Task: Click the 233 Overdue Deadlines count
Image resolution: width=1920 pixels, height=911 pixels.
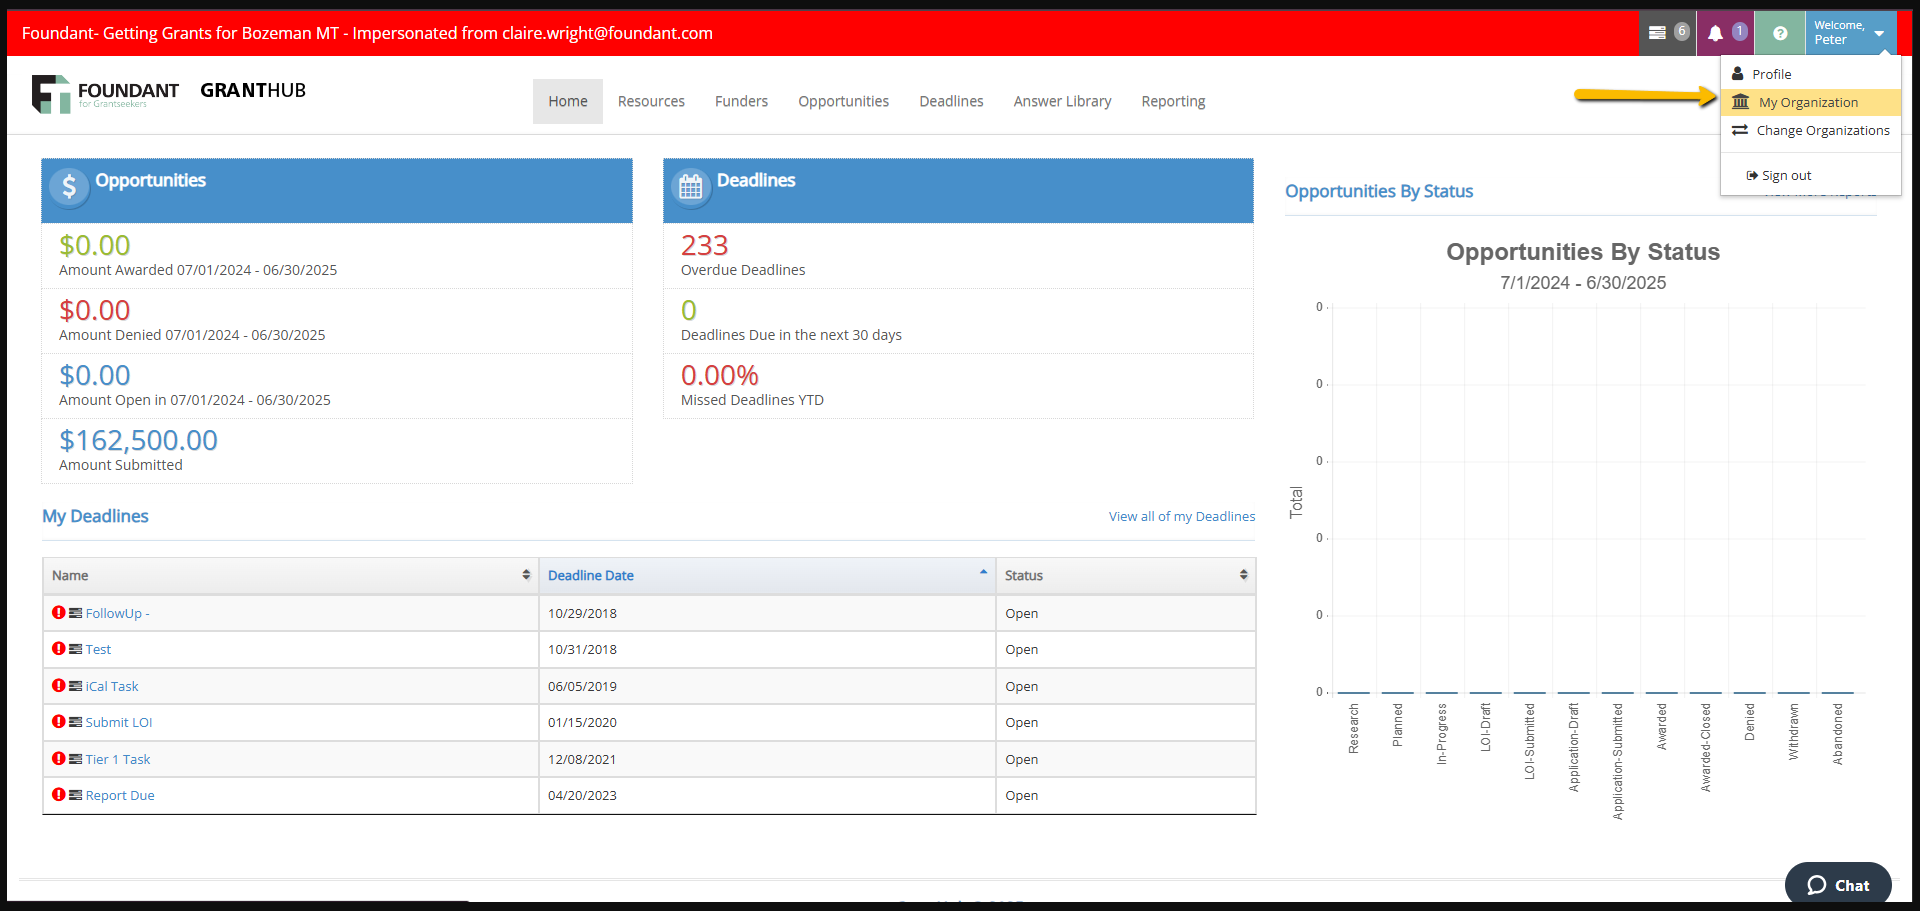Action: 704,245
